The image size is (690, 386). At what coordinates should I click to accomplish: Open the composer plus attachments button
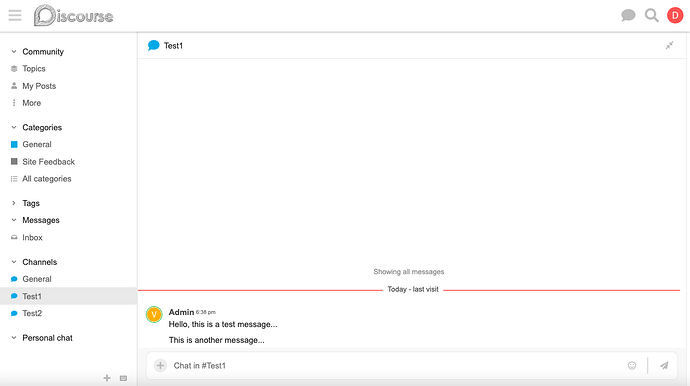160,365
